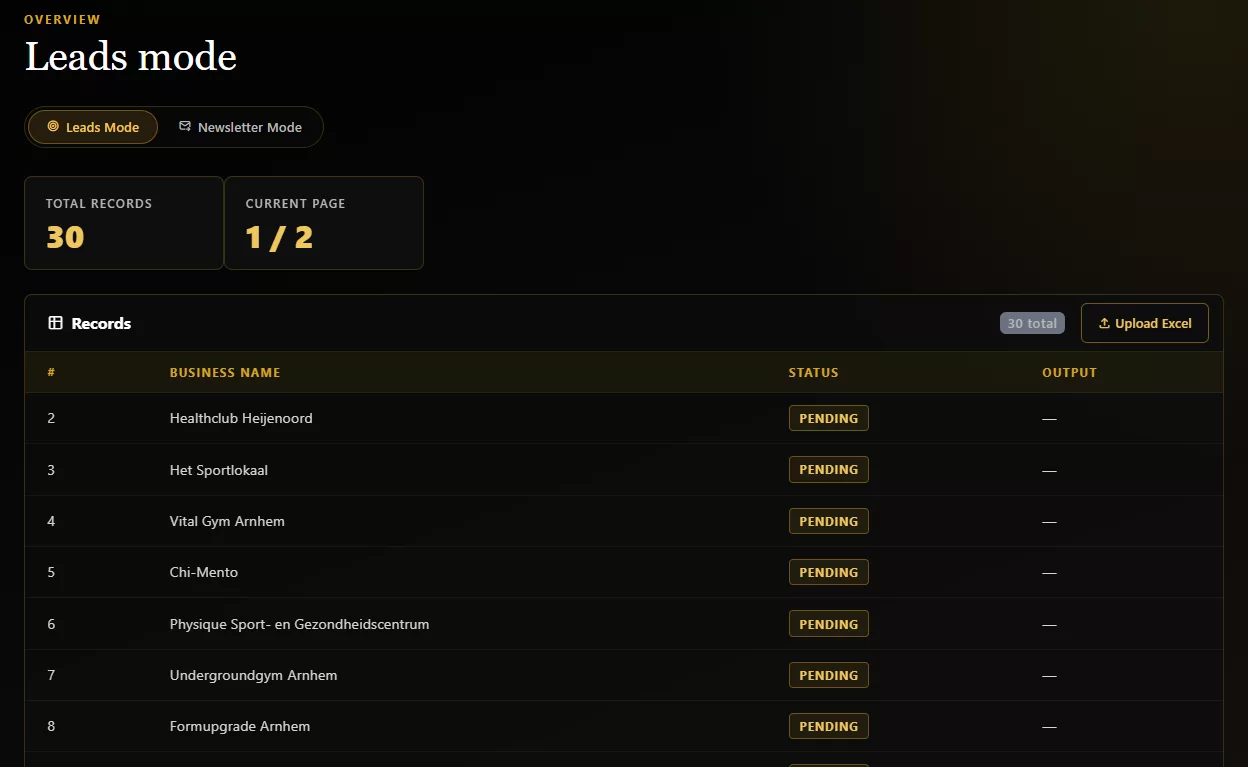Click the 30 total badge
The width and height of the screenshot is (1248, 767).
point(1032,323)
